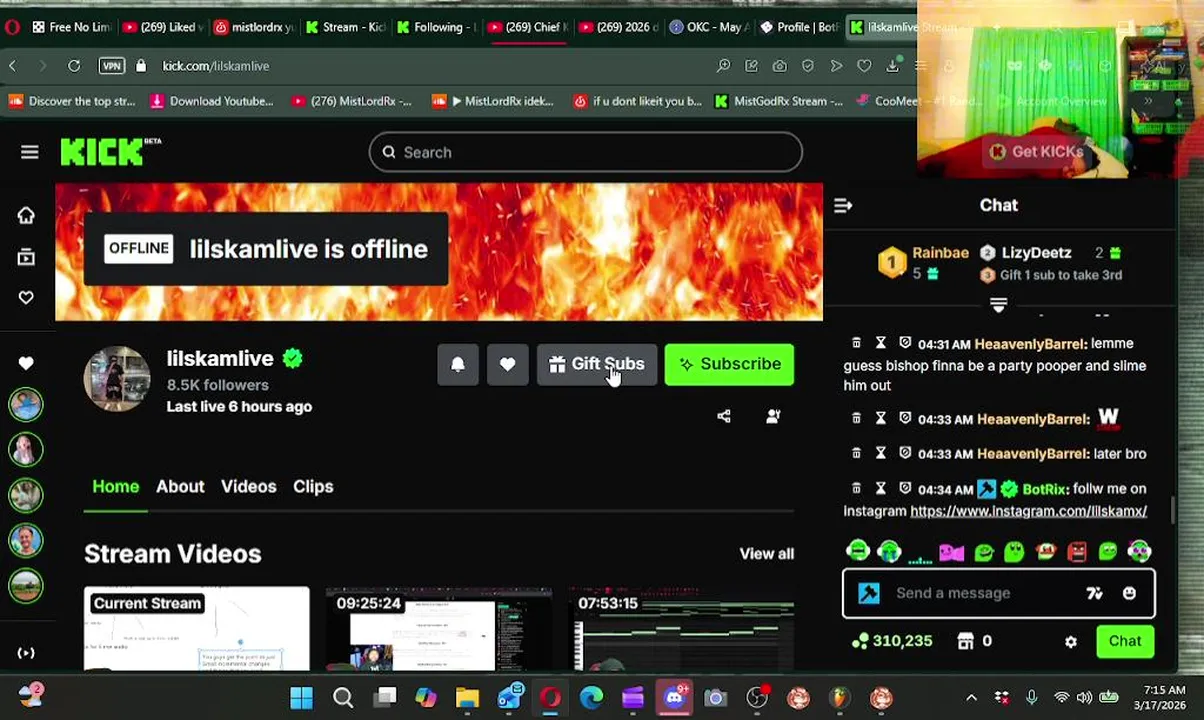This screenshot has height=720, width=1204.
Task: Click the Kick Search field
Action: tap(585, 152)
